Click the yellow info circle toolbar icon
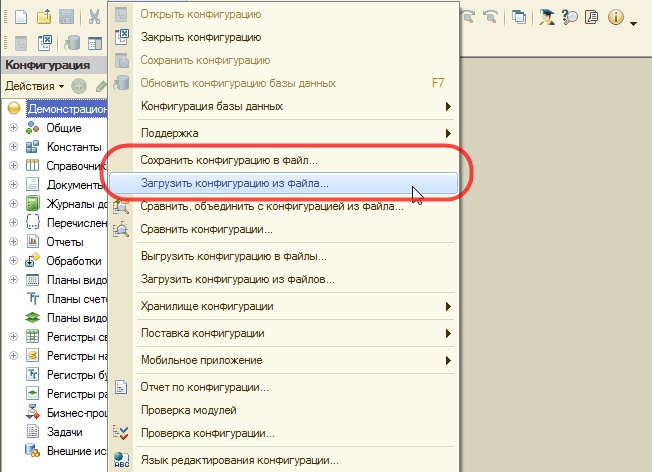This screenshot has width=652, height=472. click(615, 17)
